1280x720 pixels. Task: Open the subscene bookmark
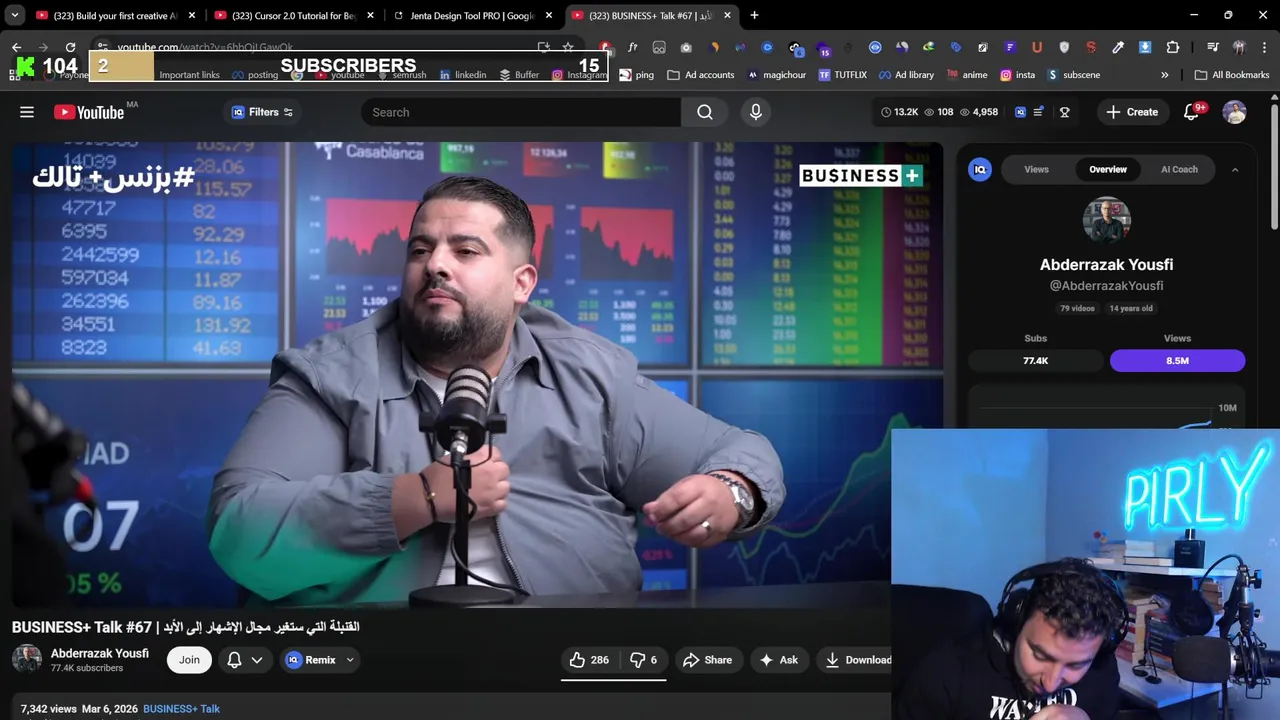(x=1073, y=75)
